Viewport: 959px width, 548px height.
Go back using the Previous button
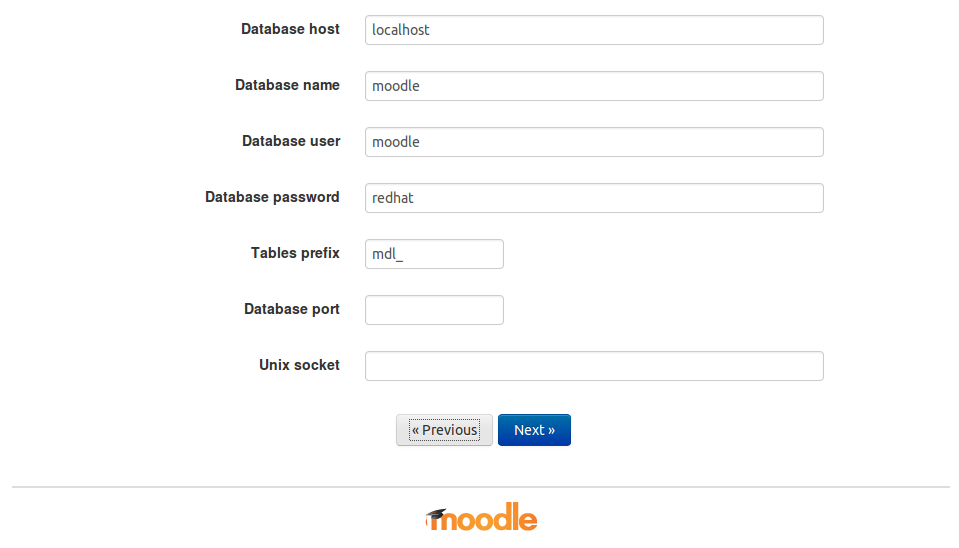coord(444,430)
